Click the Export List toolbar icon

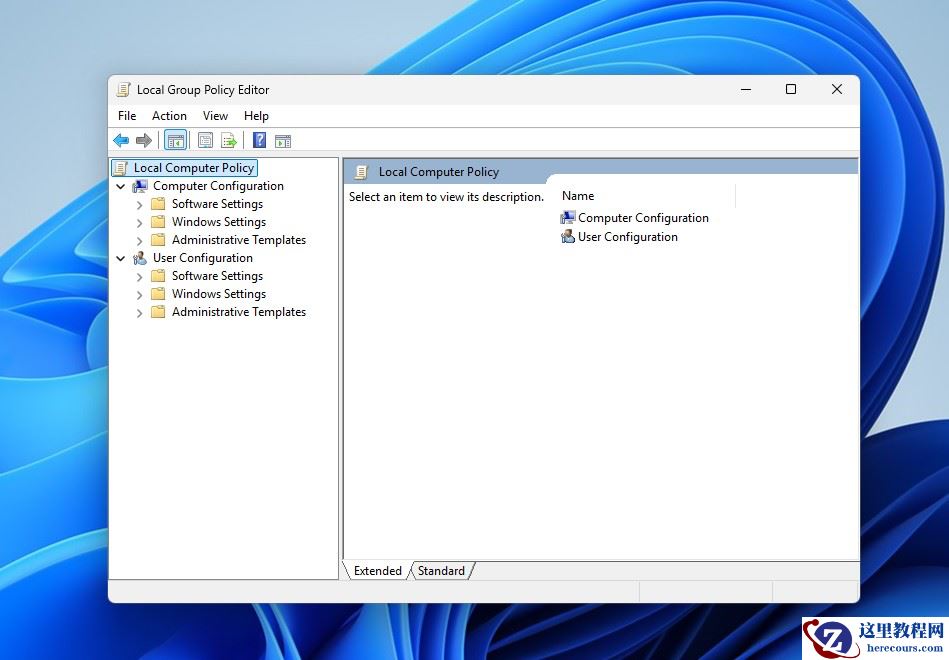click(x=229, y=141)
